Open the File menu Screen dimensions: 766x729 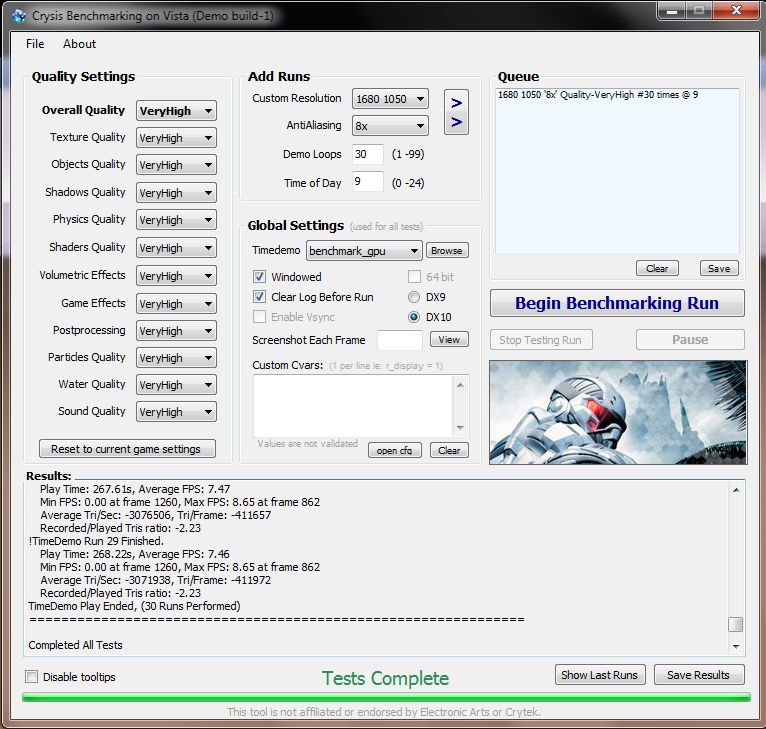[35, 44]
